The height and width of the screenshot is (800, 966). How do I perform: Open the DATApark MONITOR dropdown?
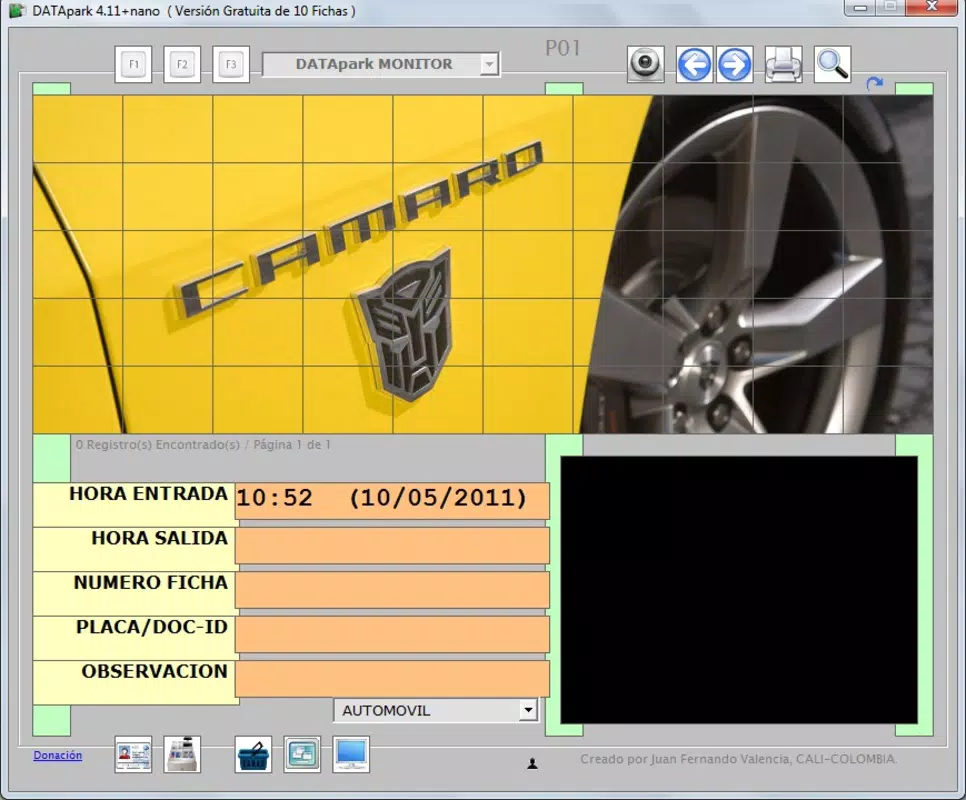point(489,64)
